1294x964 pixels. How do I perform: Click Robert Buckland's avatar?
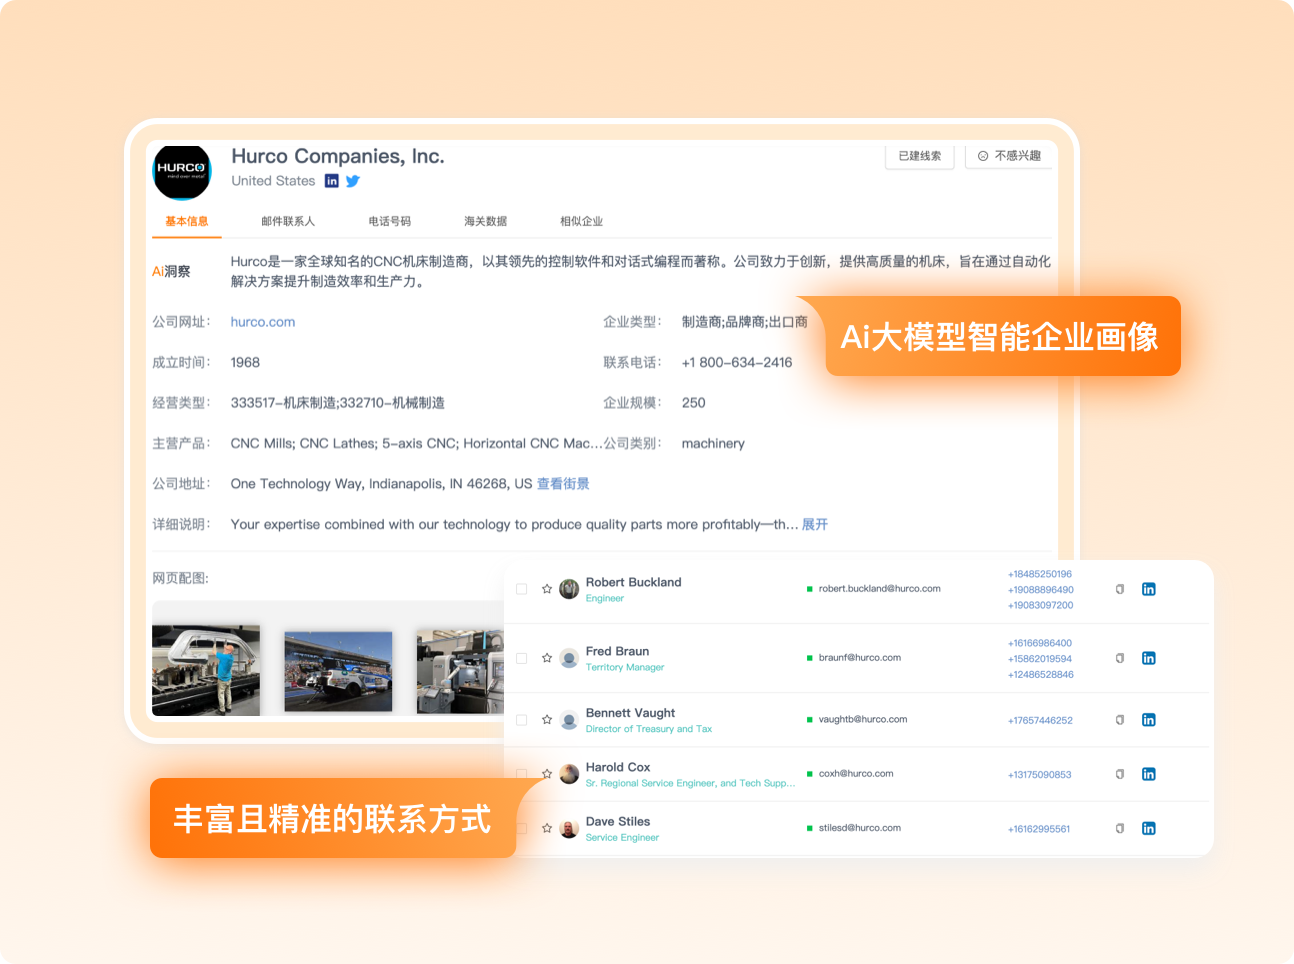(569, 589)
